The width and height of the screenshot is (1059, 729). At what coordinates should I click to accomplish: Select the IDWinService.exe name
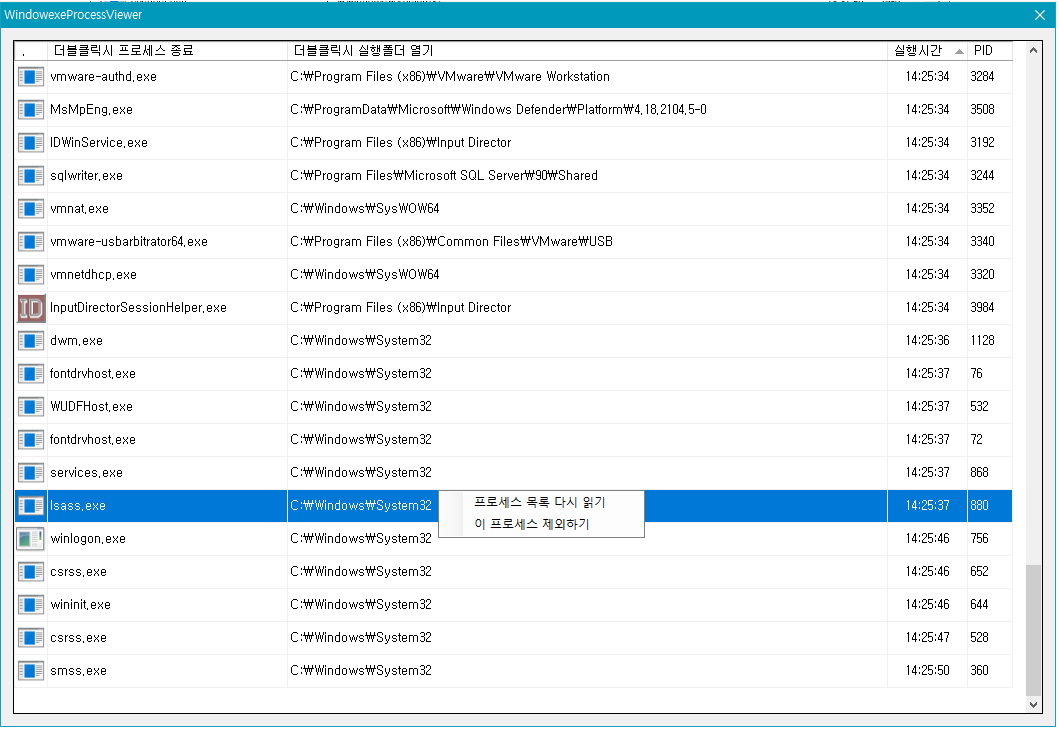[99, 143]
